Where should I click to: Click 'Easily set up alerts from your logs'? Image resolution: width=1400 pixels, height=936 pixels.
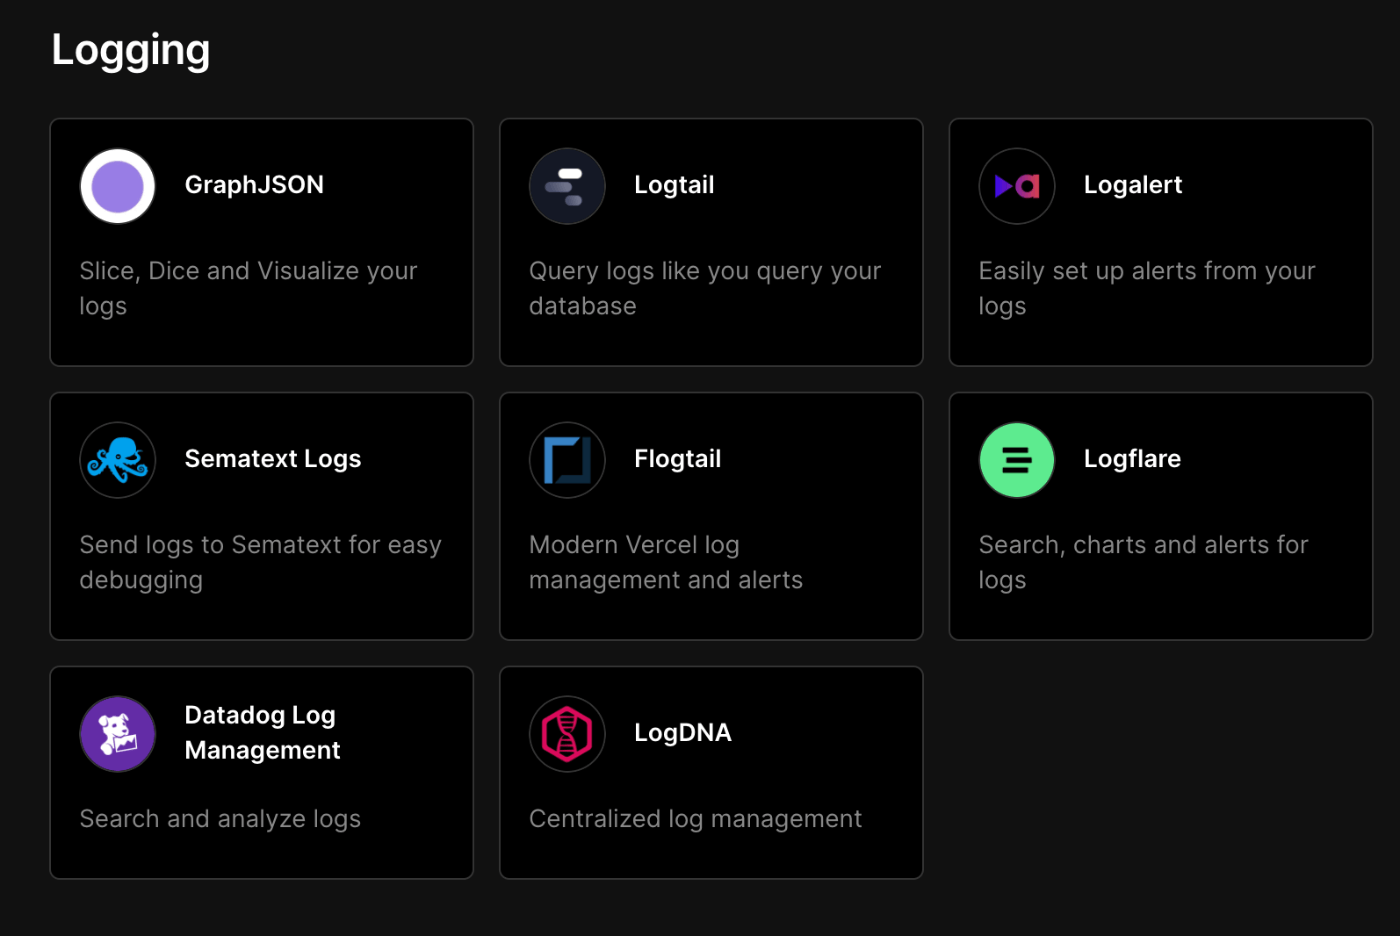tap(1147, 288)
